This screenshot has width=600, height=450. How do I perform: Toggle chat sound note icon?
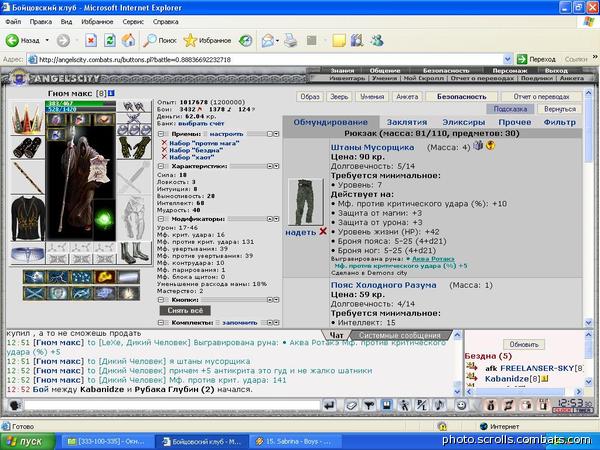click(x=440, y=405)
